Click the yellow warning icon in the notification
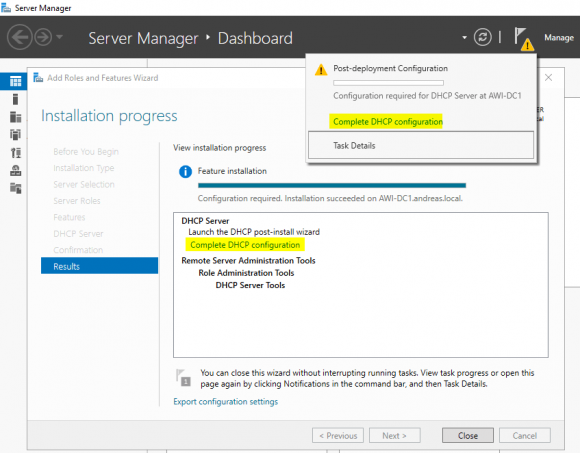The width and height of the screenshot is (580, 453). coord(321,69)
